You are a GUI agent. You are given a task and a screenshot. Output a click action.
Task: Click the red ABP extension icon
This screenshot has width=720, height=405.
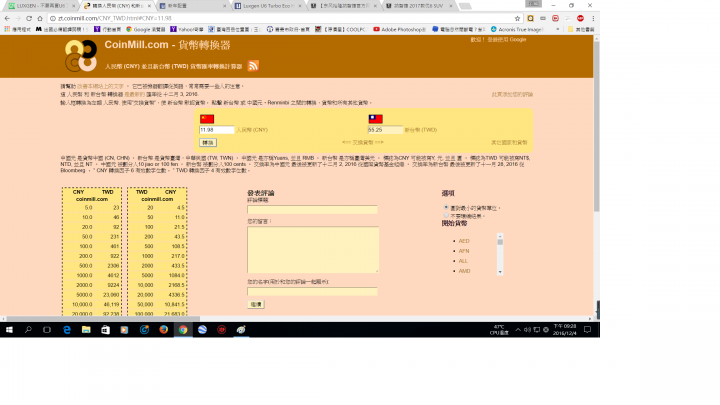coord(580,18)
